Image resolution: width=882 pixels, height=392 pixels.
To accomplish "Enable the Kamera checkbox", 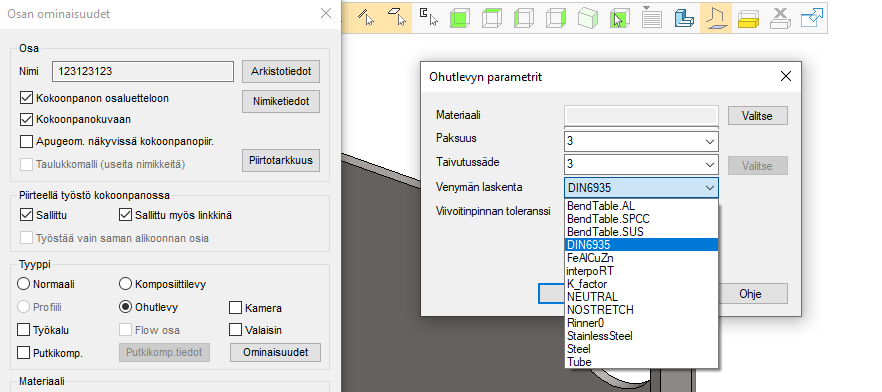I will 235,308.
